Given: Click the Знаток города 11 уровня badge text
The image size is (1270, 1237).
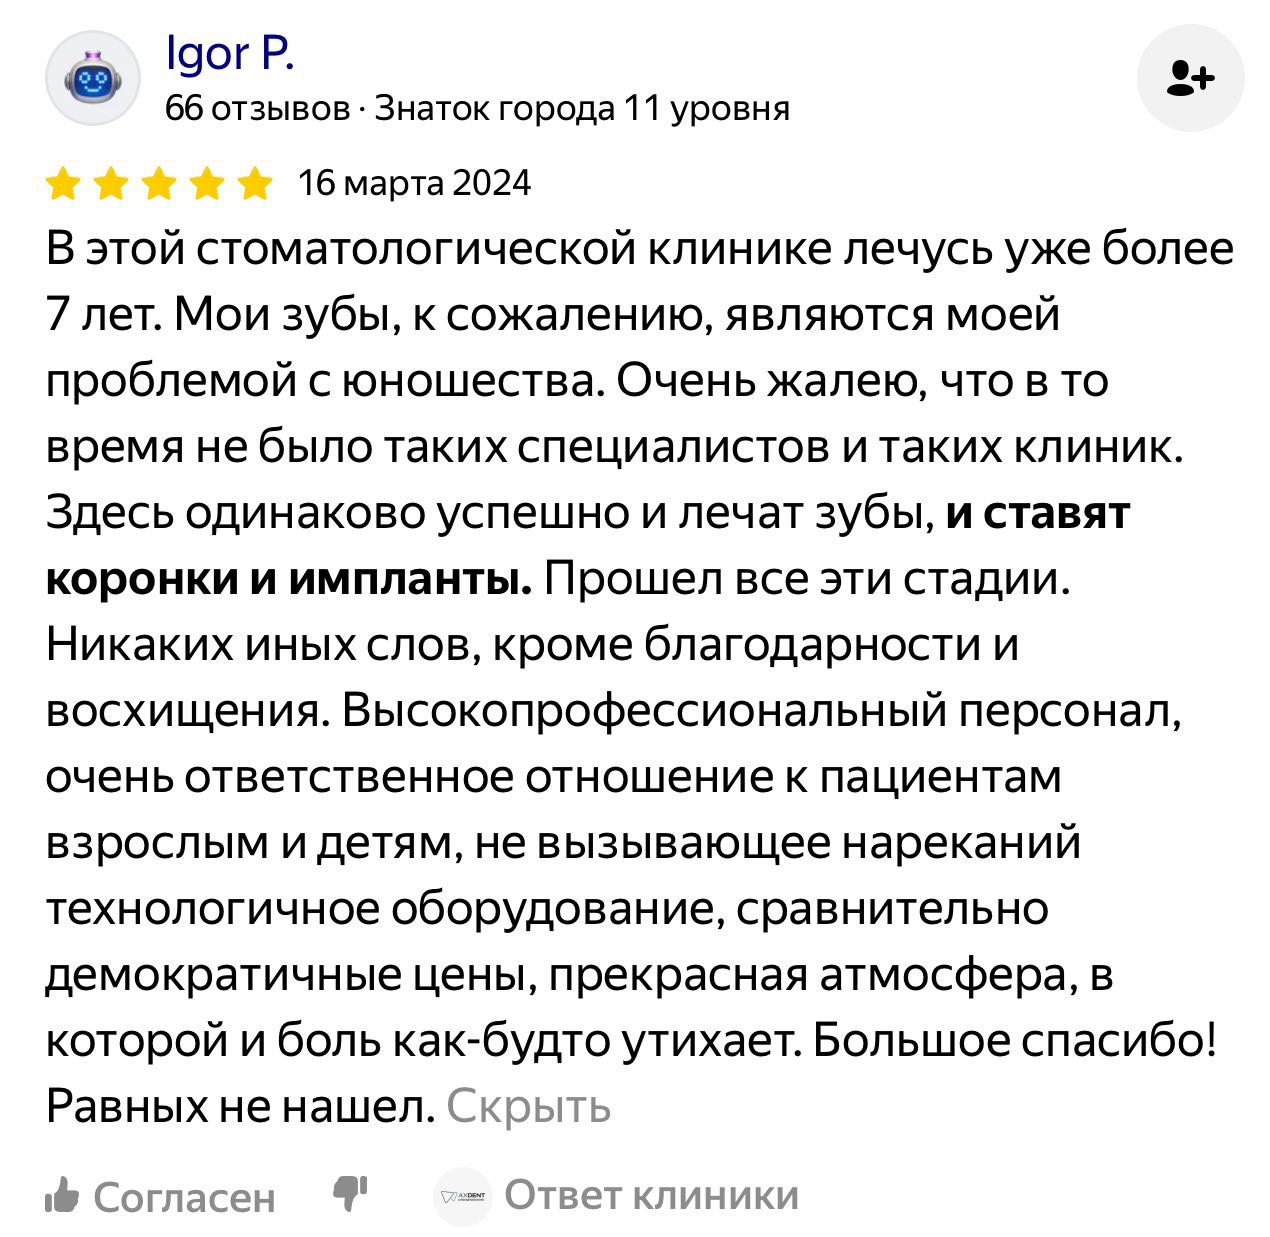Looking at the screenshot, I should coord(582,108).
